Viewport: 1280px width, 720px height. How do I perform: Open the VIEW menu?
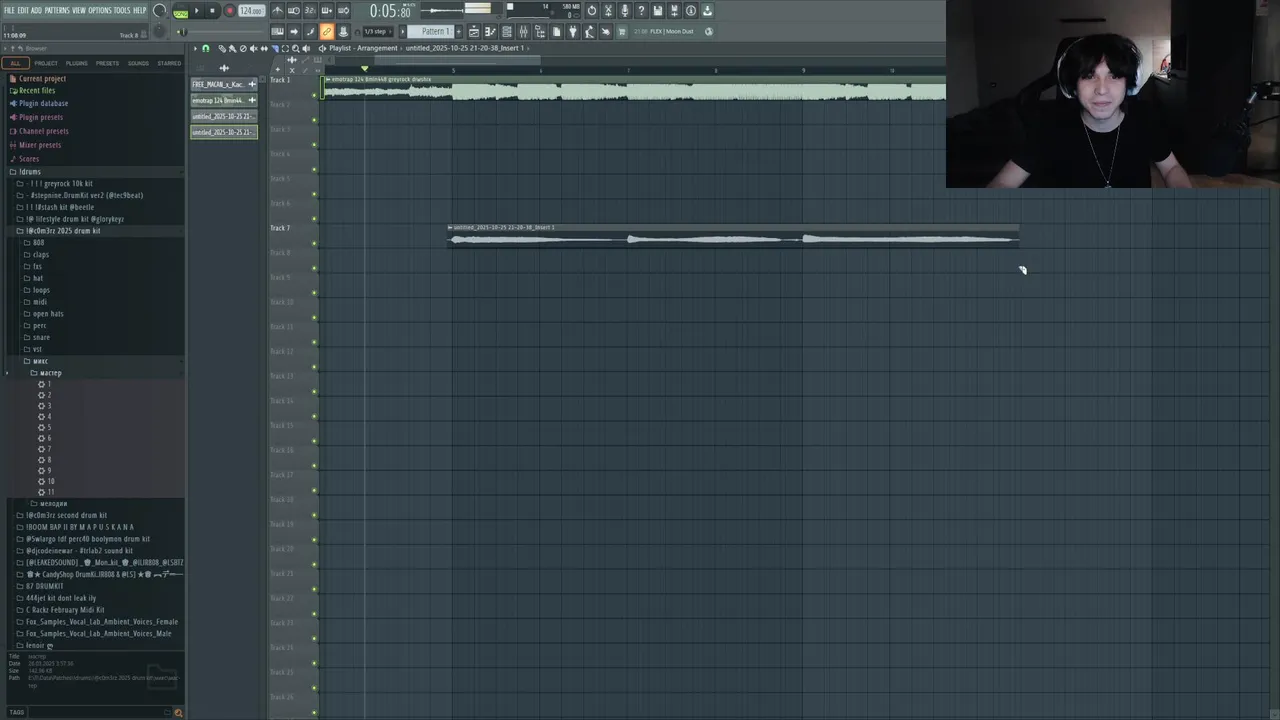(x=79, y=11)
